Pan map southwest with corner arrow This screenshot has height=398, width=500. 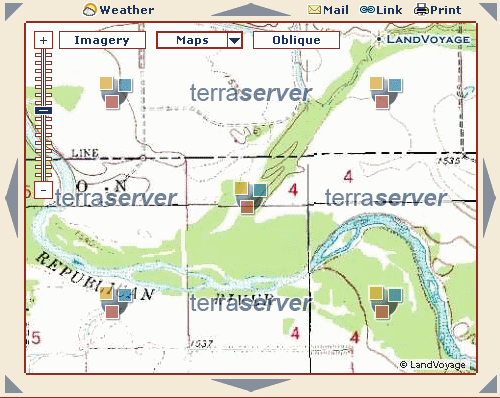[x=14, y=384]
